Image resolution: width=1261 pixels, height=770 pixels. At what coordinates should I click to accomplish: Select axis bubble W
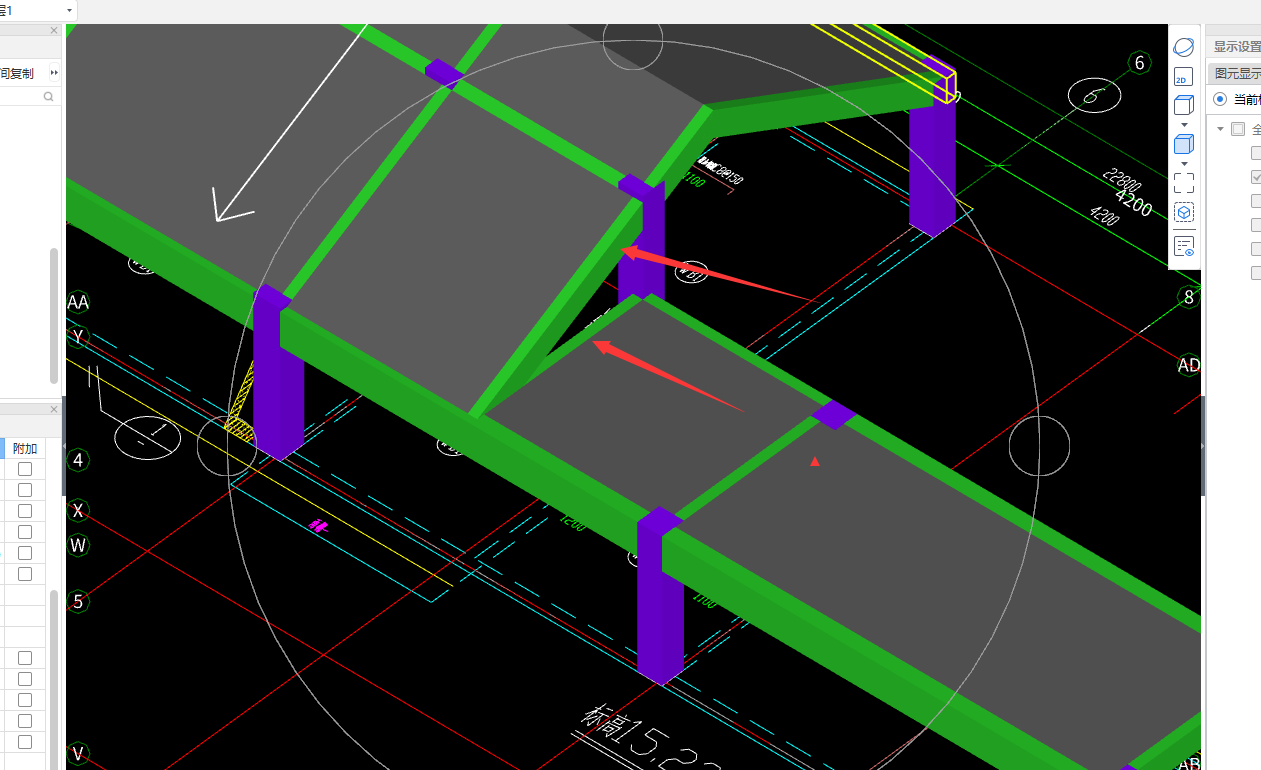[78, 545]
